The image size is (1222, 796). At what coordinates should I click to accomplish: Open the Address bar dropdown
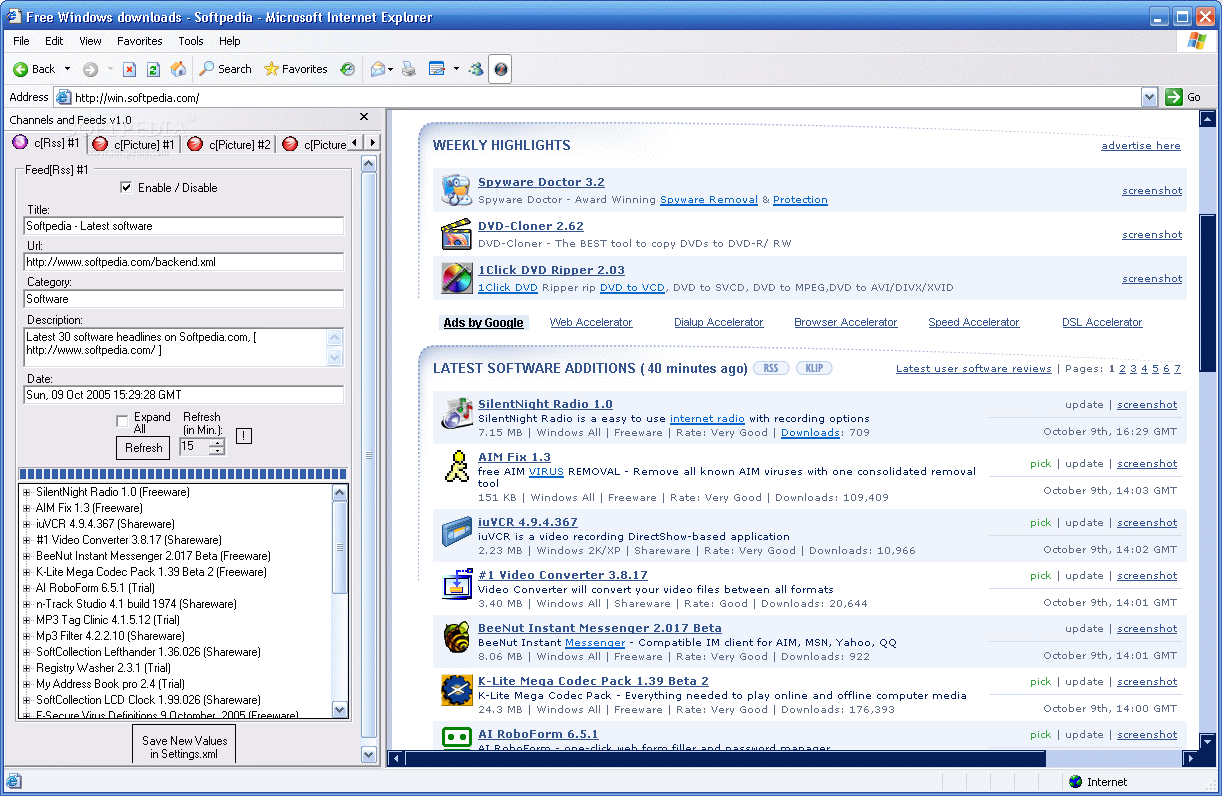click(x=1149, y=97)
